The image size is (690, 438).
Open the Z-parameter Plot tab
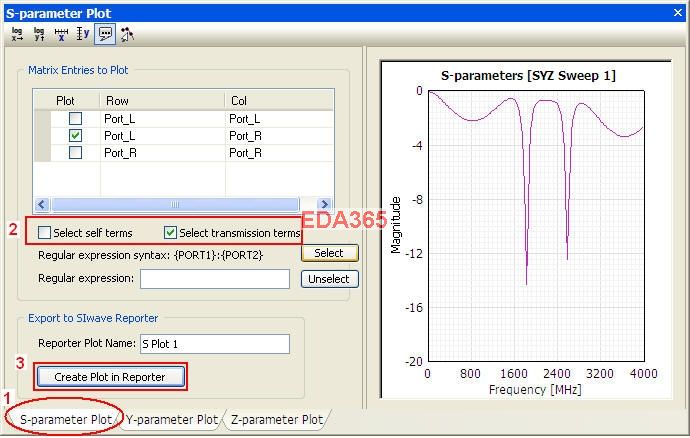(x=277, y=420)
